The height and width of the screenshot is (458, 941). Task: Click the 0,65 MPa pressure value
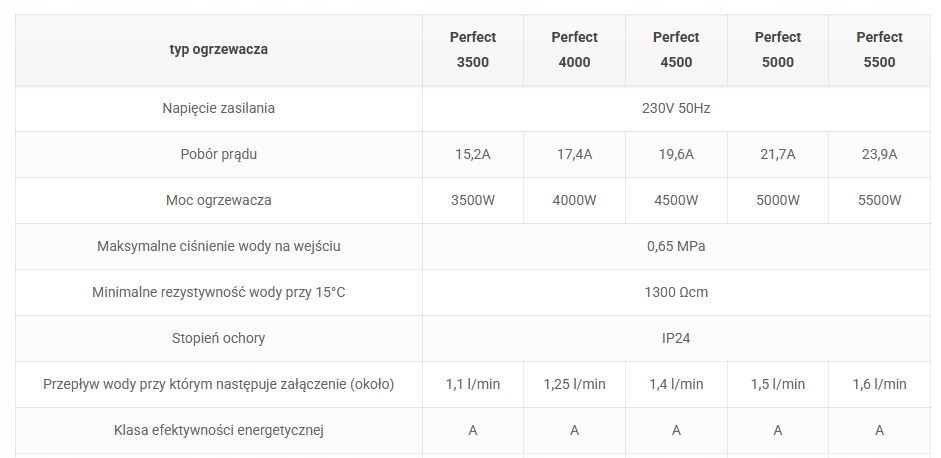point(676,246)
